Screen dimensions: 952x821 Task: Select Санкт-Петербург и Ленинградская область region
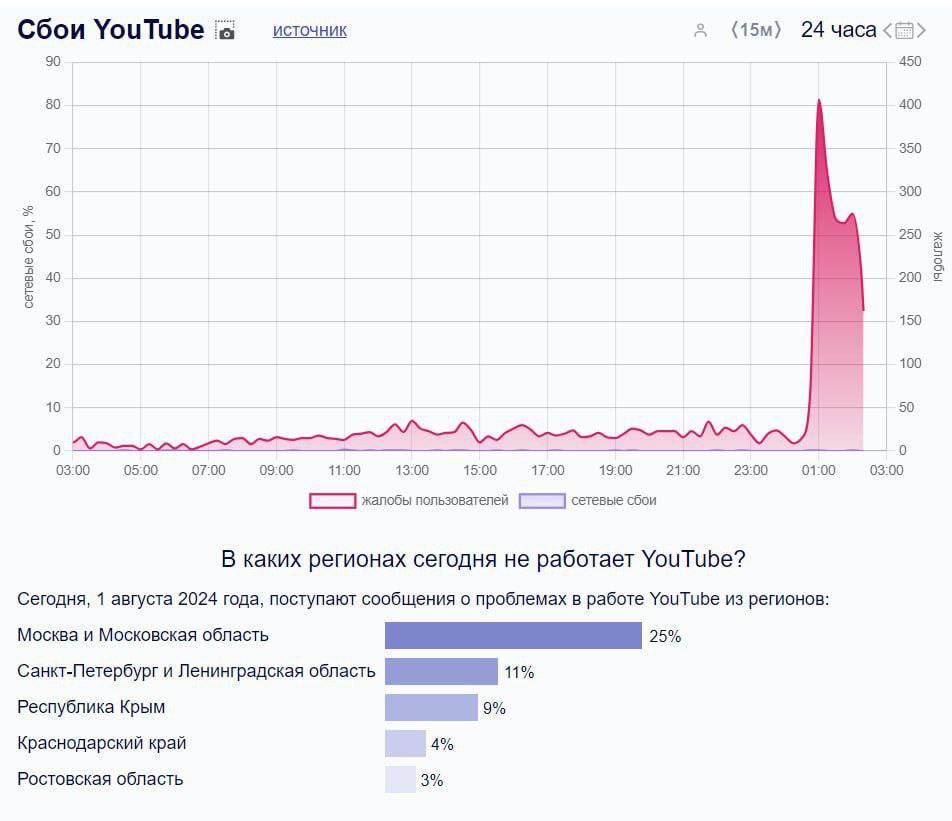click(x=196, y=671)
